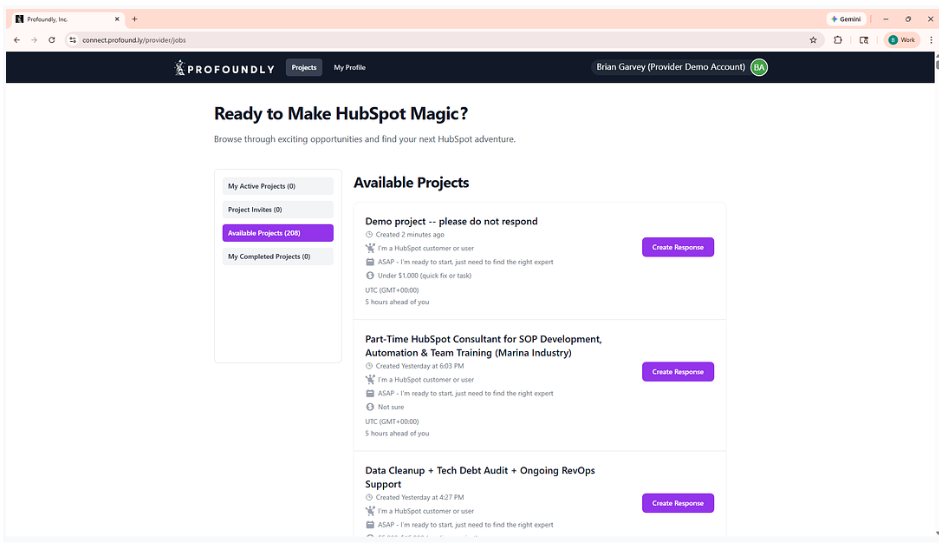This screenshot has height=547, width=939.
Task: Open the My Profile nav item
Action: pos(349,68)
